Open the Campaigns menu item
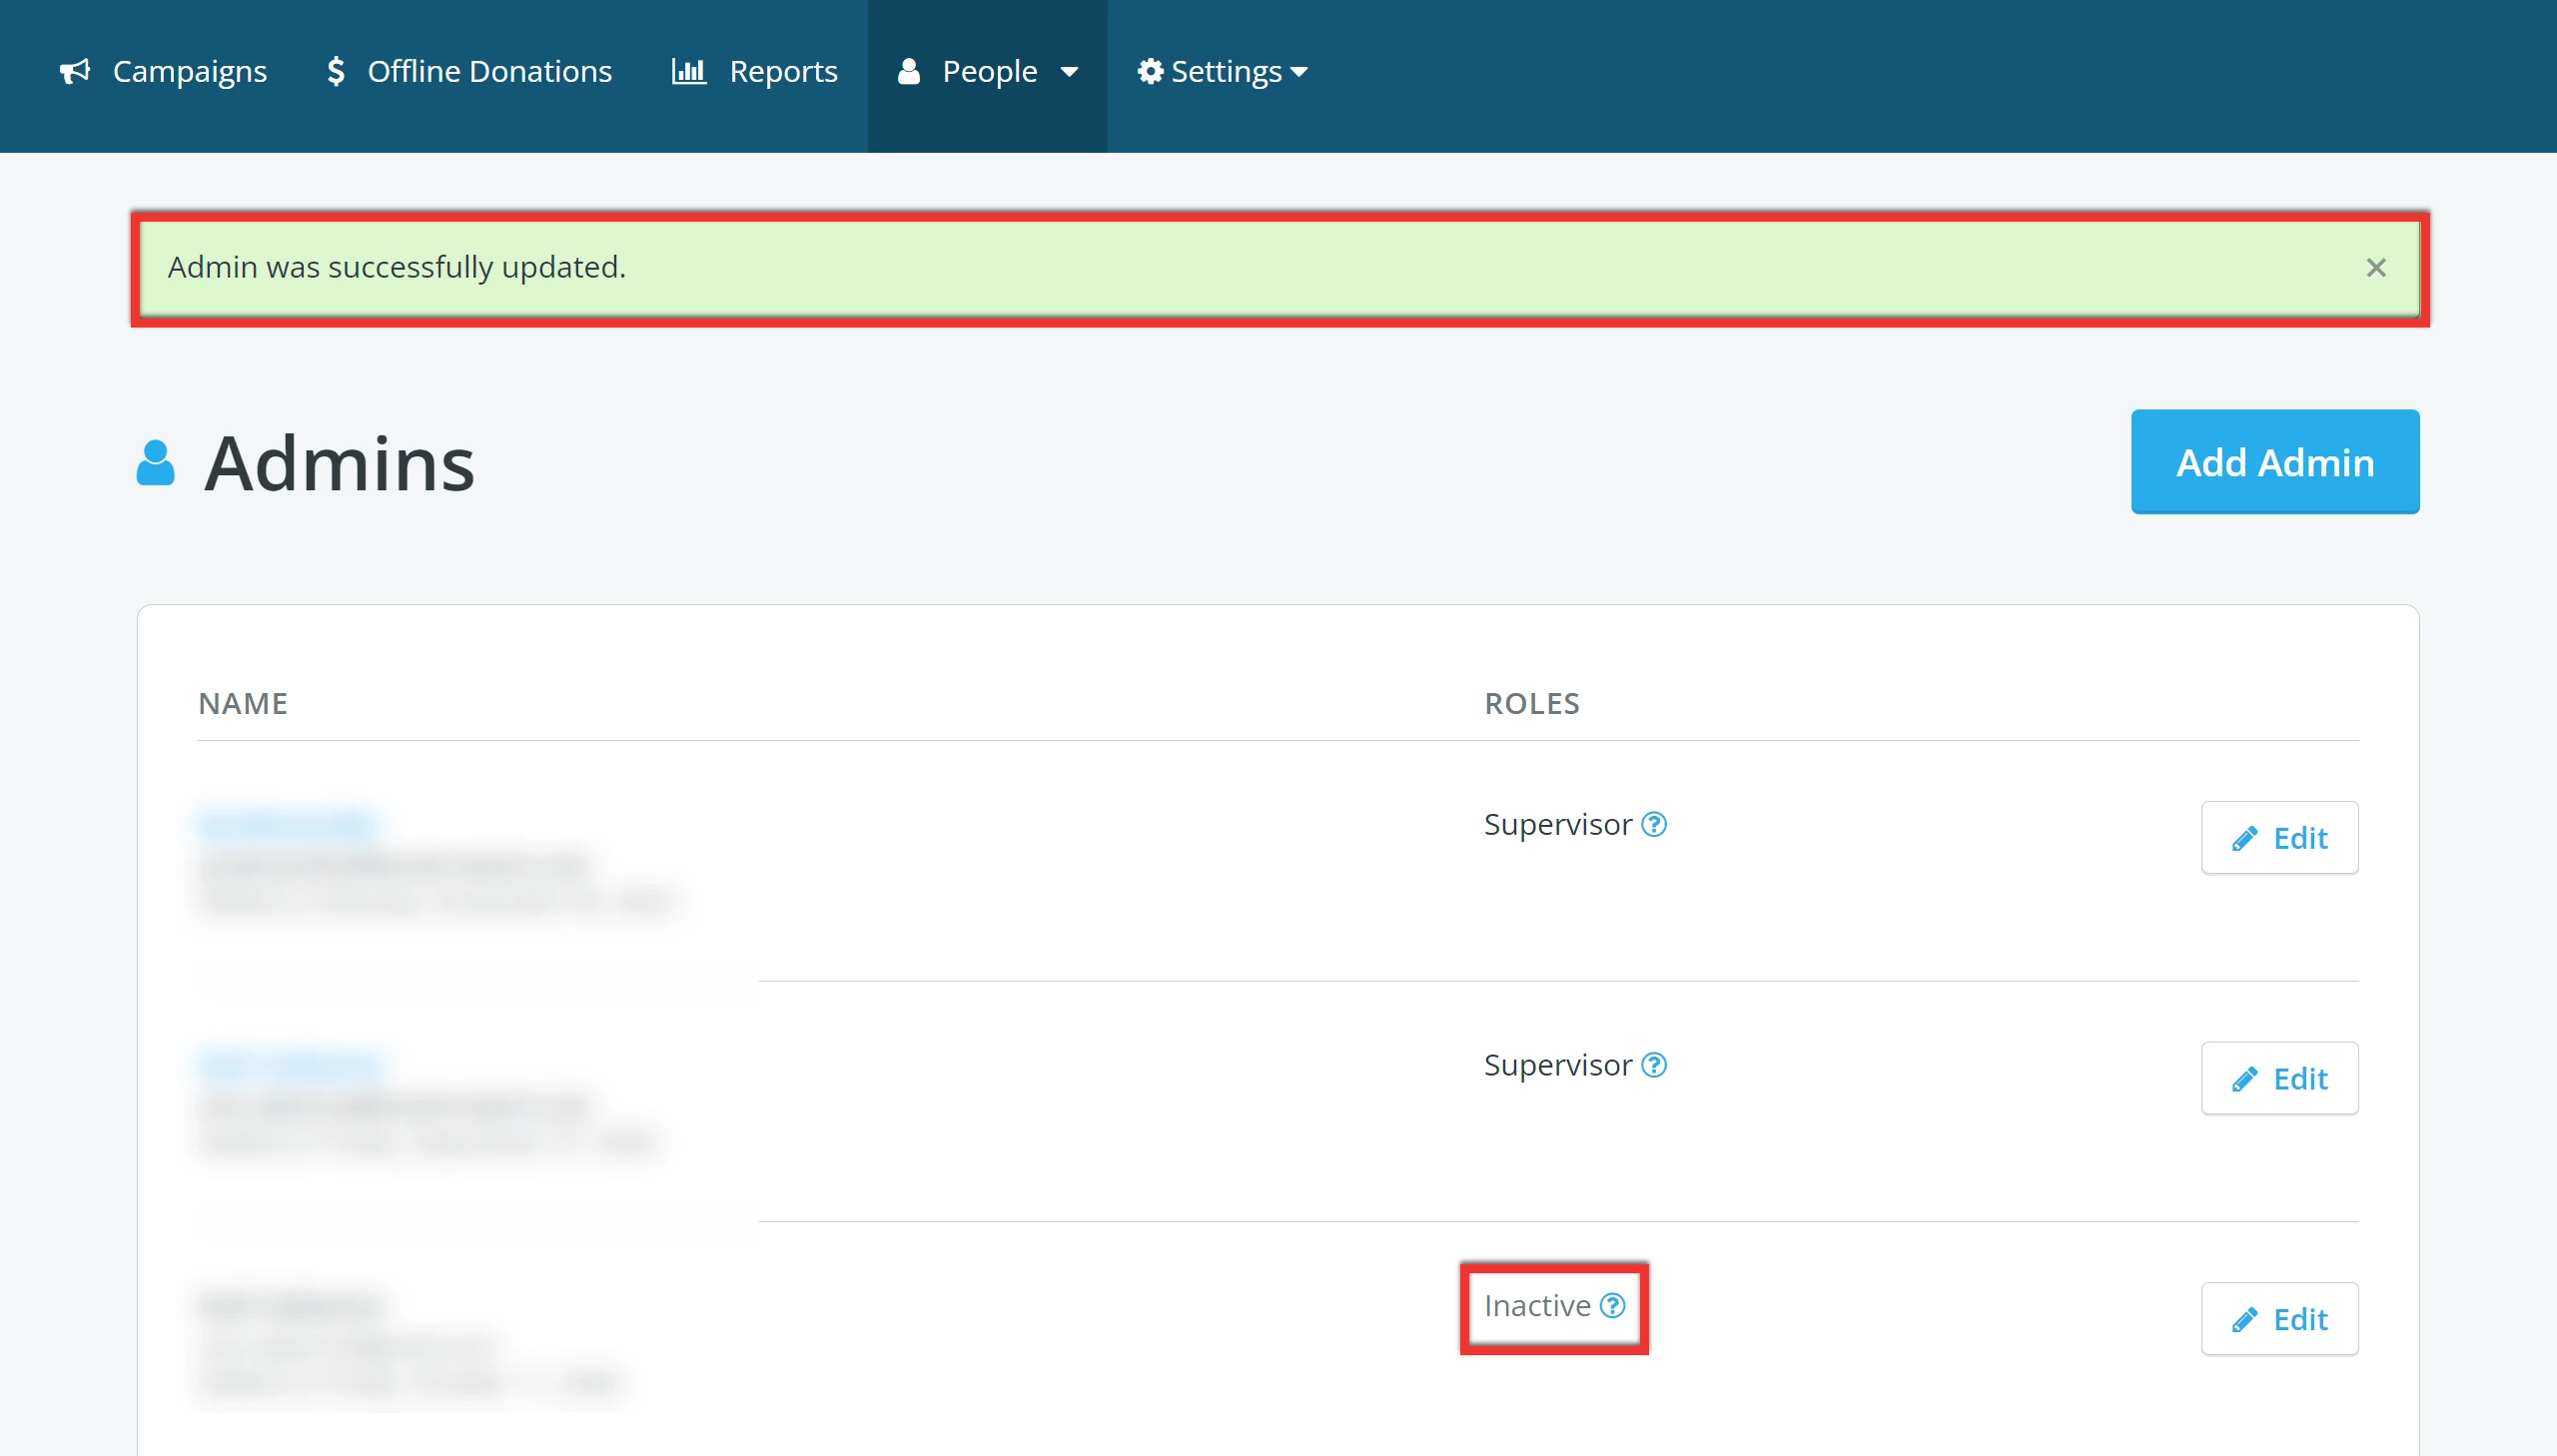Viewport: 2557px width, 1456px height. (189, 71)
